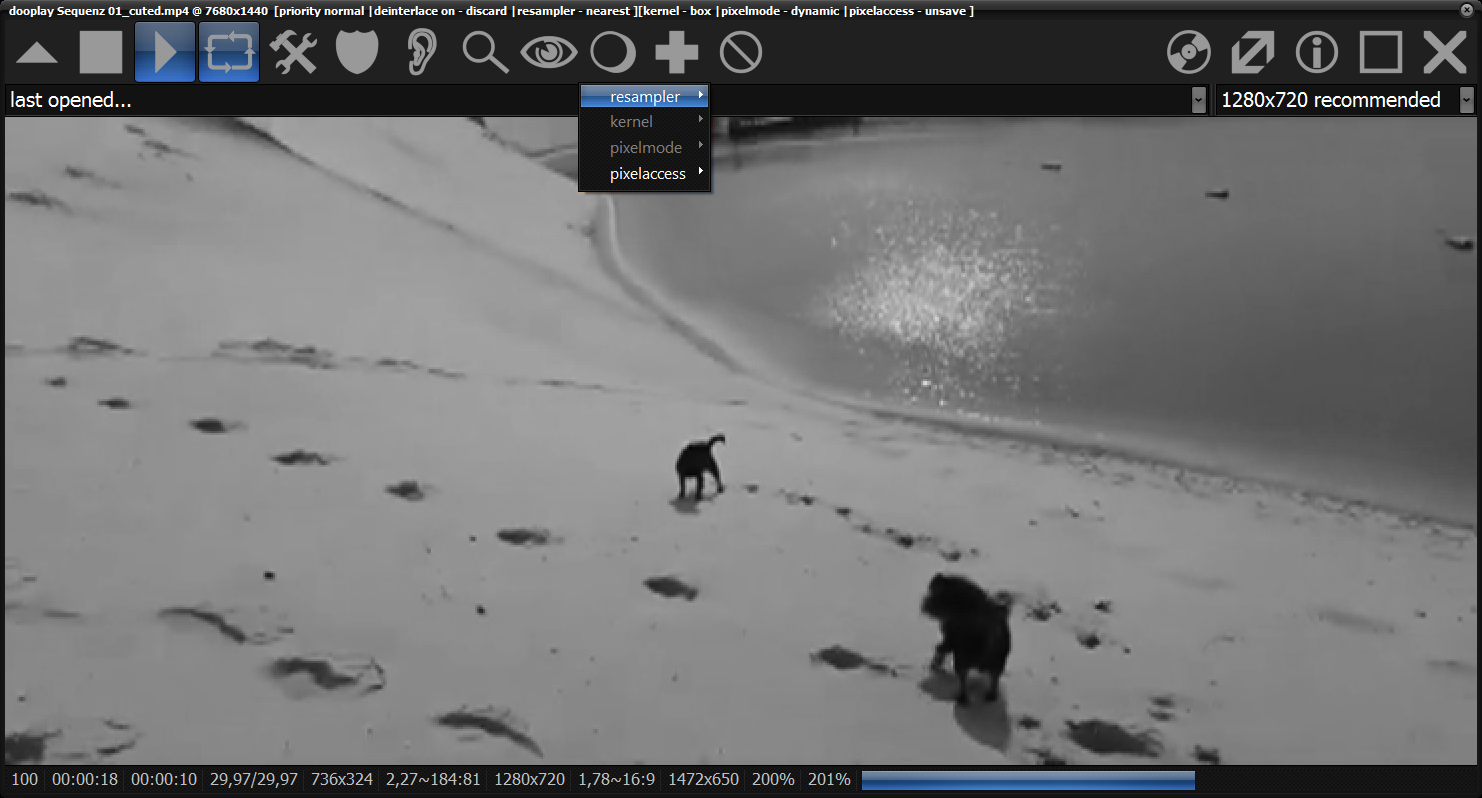Viewport: 1482px width, 798px height.
Task: Click the 200% zoom status field
Action: 773,780
